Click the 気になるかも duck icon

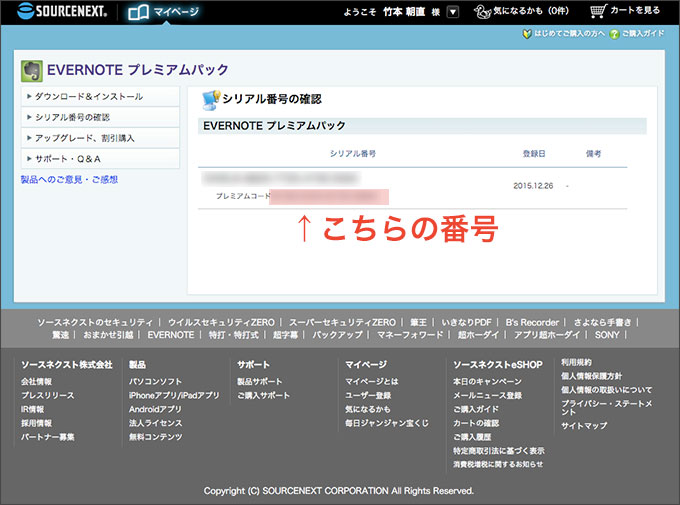click(482, 12)
